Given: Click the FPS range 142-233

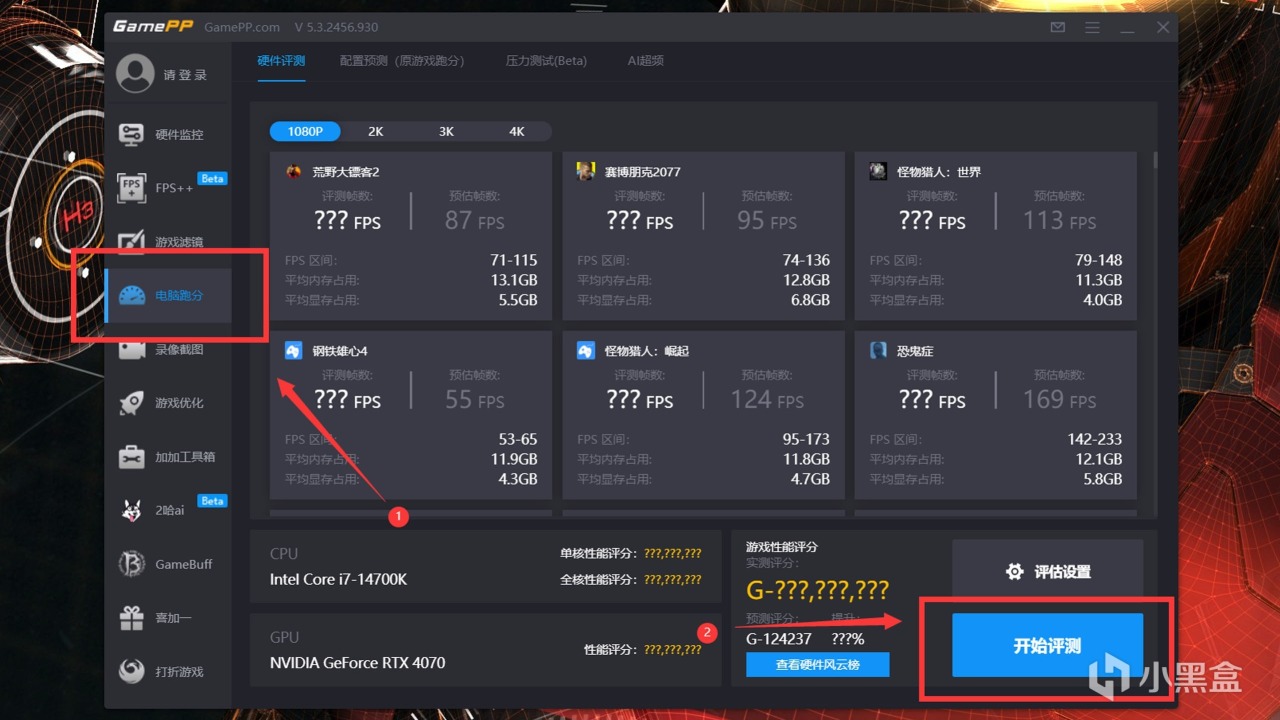Looking at the screenshot, I should click(1094, 439).
